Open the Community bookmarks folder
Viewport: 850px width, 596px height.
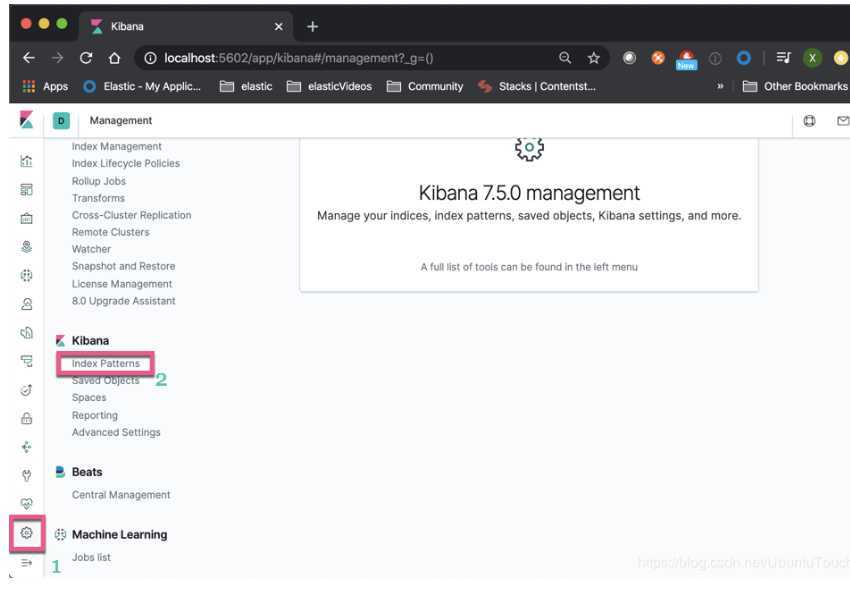pos(425,86)
